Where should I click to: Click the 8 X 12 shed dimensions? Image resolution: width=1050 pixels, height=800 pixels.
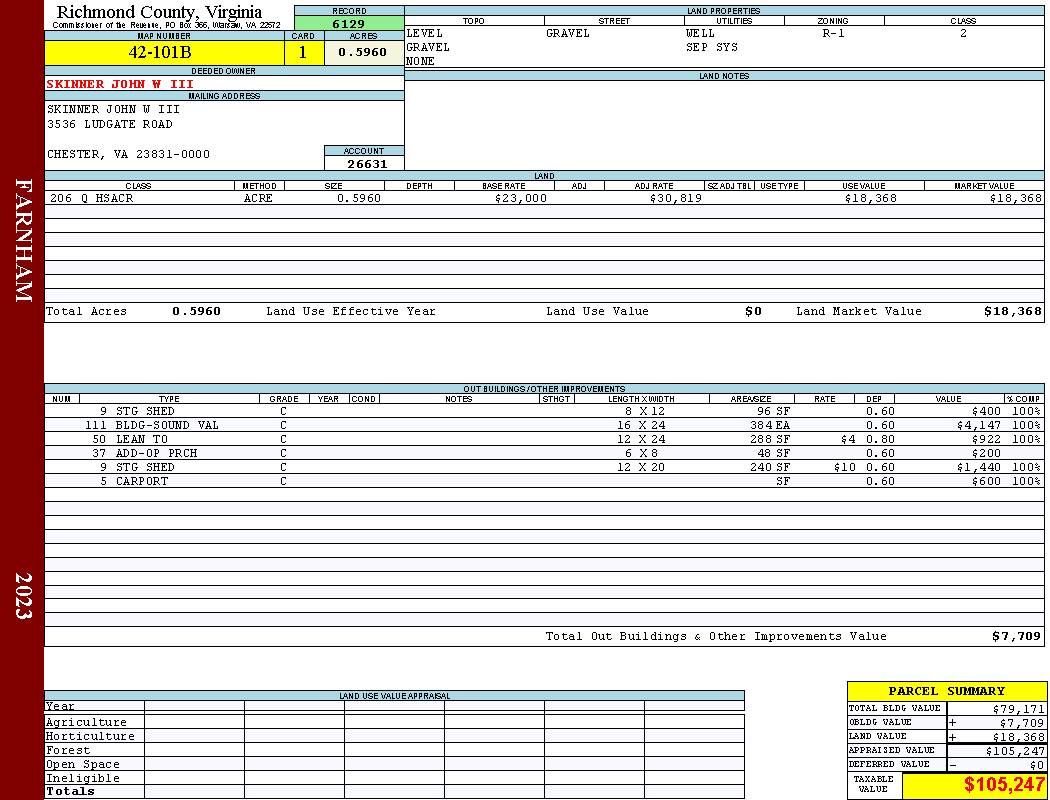(x=645, y=411)
